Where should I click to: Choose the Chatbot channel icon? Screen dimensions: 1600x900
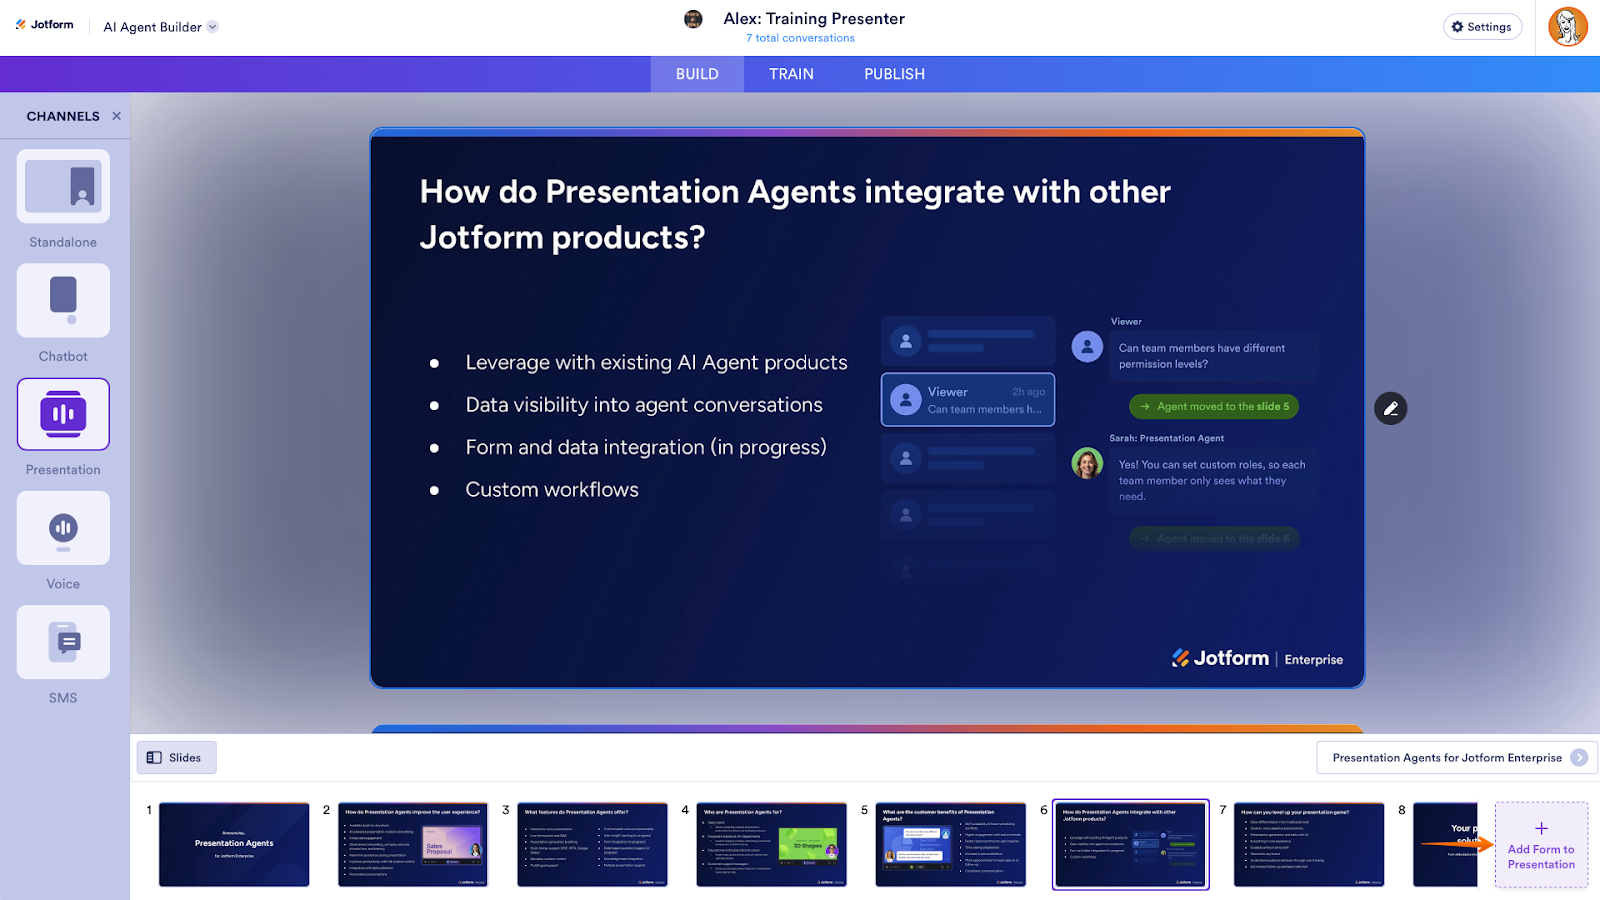tap(63, 300)
